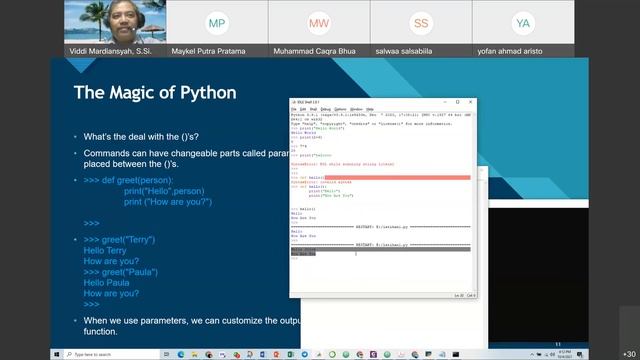Click the red highlighted syntax error line

(x=398, y=178)
